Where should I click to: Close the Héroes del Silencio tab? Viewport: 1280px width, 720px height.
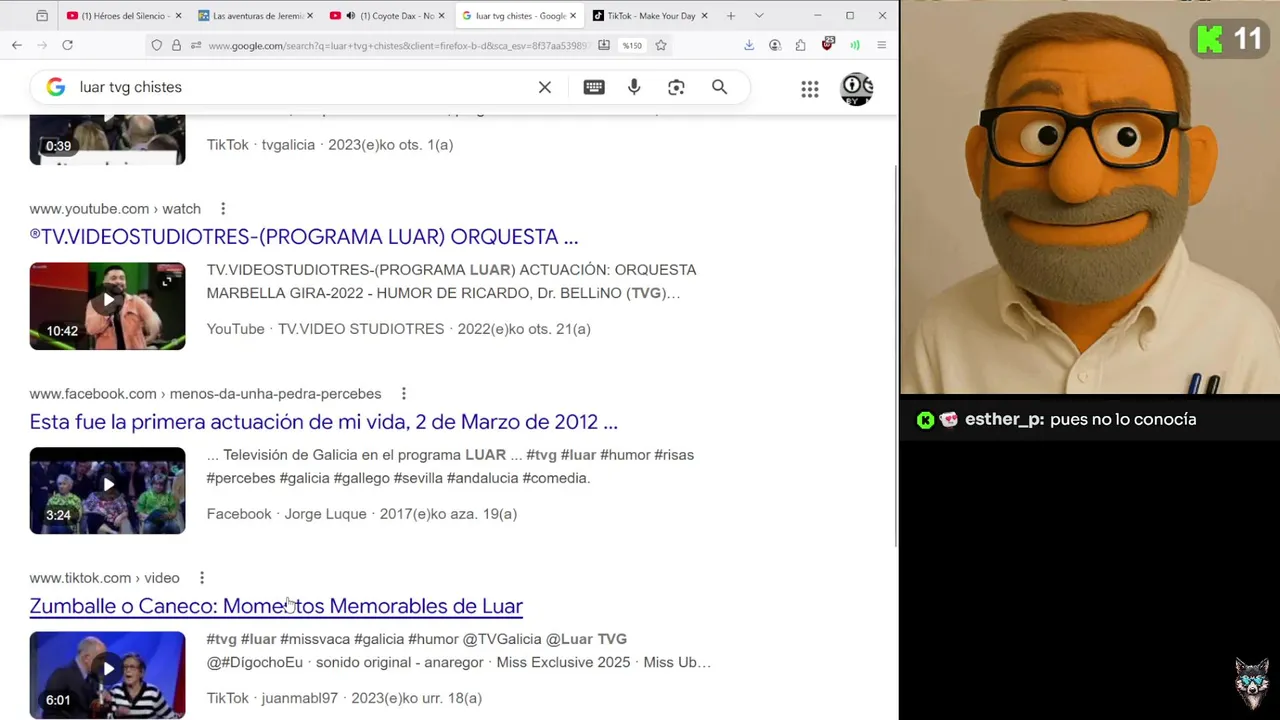point(178,16)
